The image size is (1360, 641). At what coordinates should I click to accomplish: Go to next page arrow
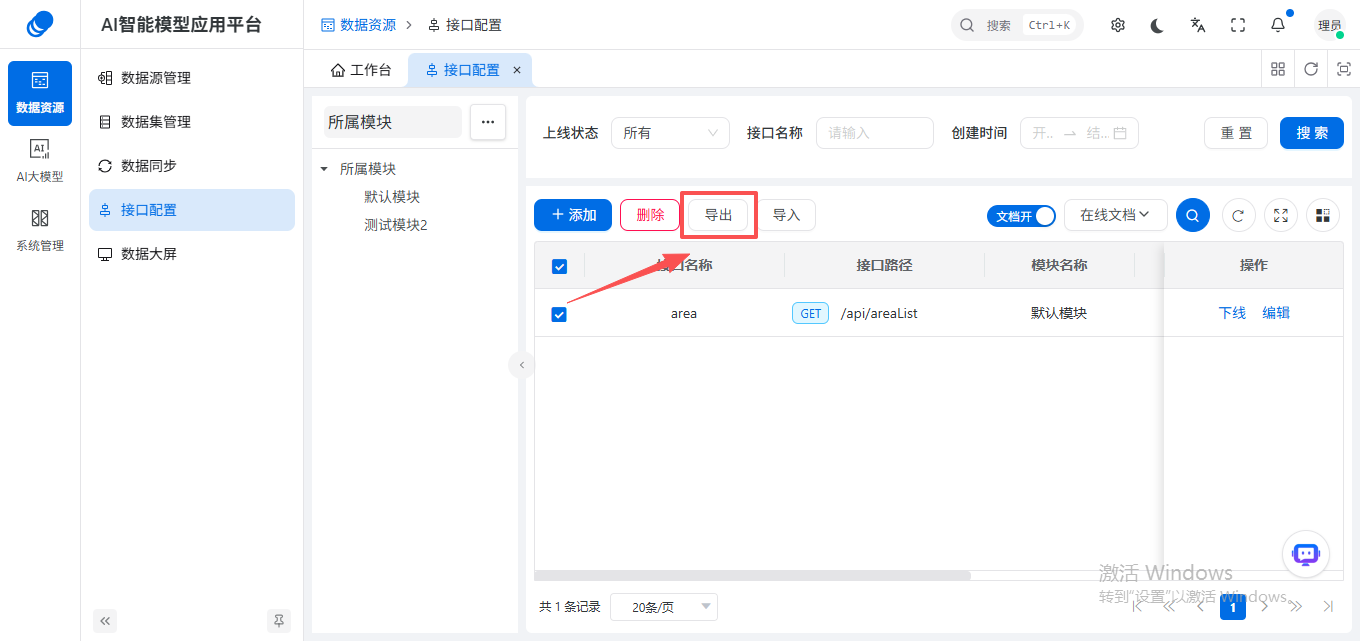tap(1264, 606)
